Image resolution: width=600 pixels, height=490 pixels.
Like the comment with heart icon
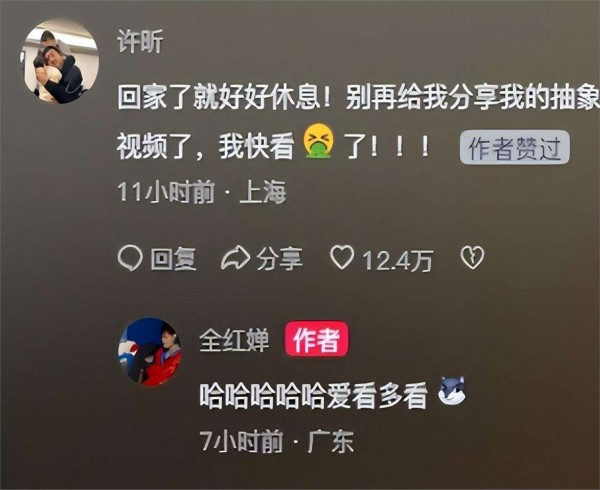[342, 257]
